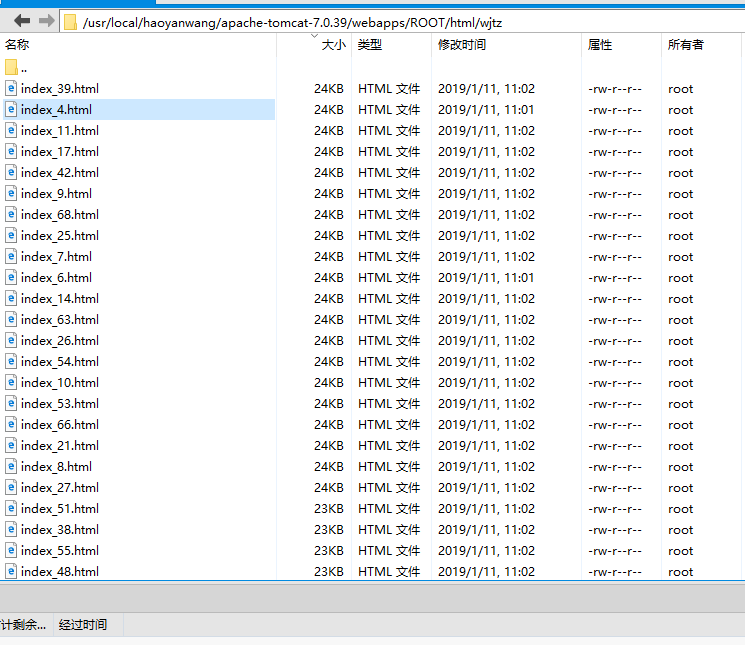
Task: Click file icon of index_68.html
Action: 11,214
